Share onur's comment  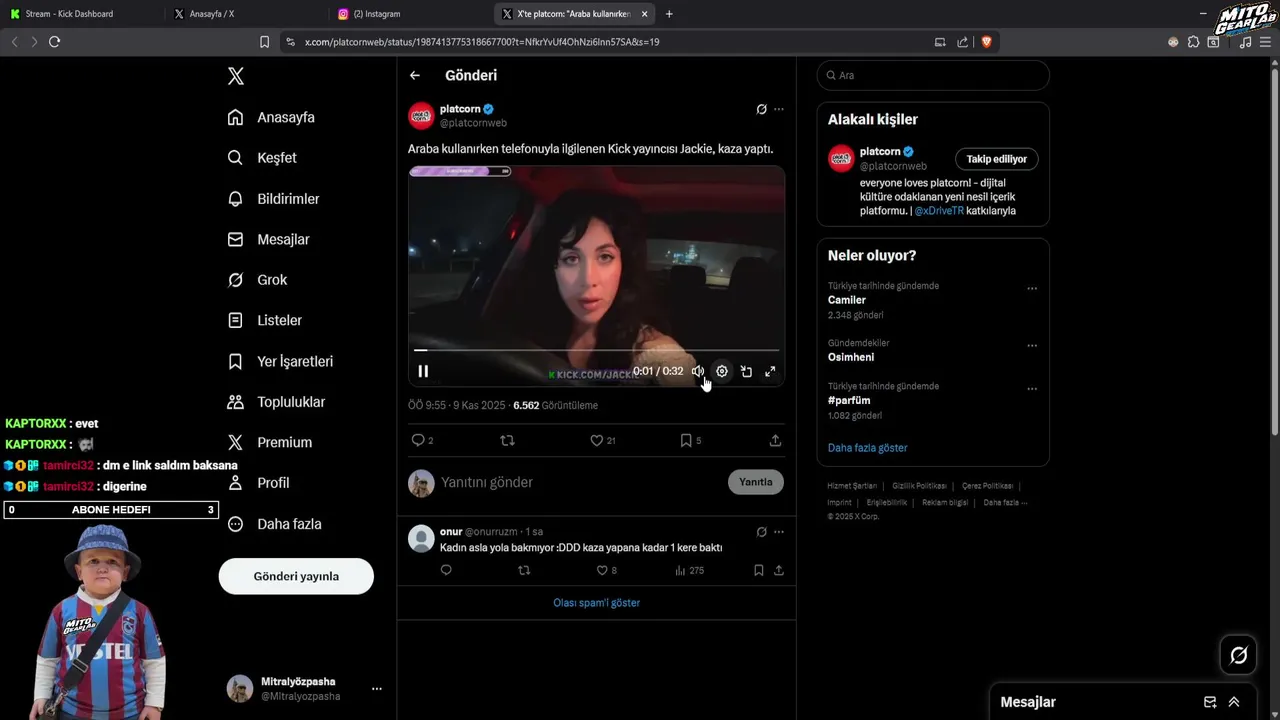779,570
